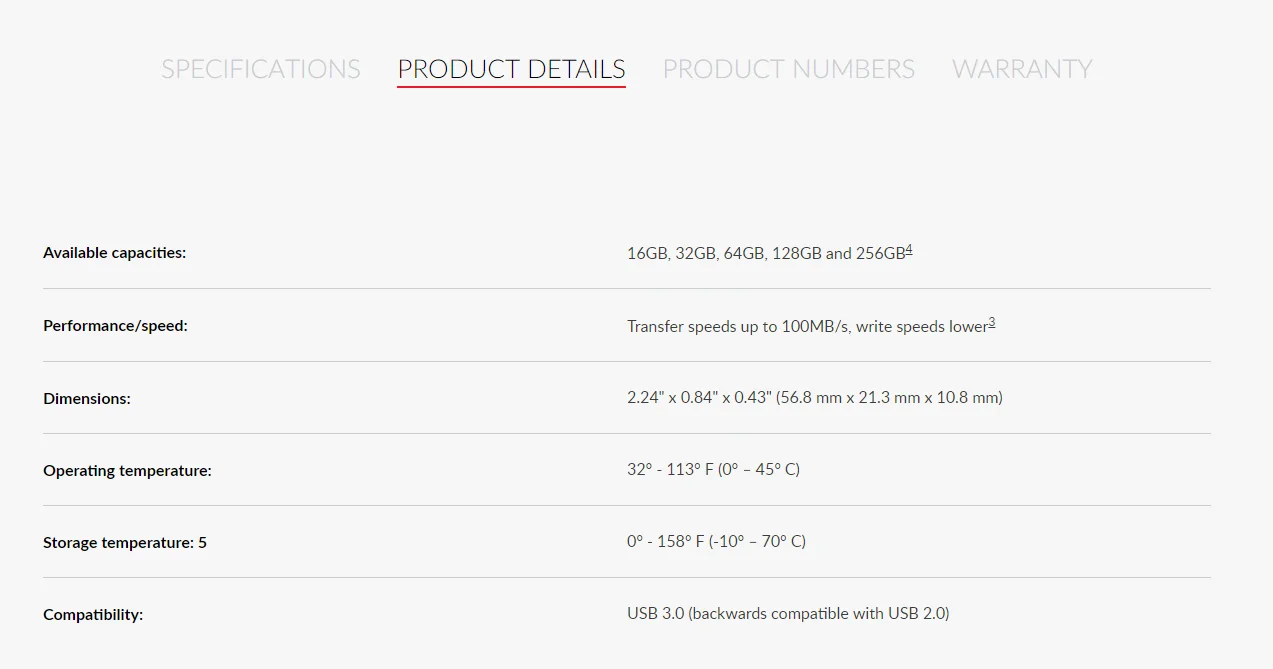Click the Operating temperature label
Image resolution: width=1273 pixels, height=669 pixels.
[127, 470]
